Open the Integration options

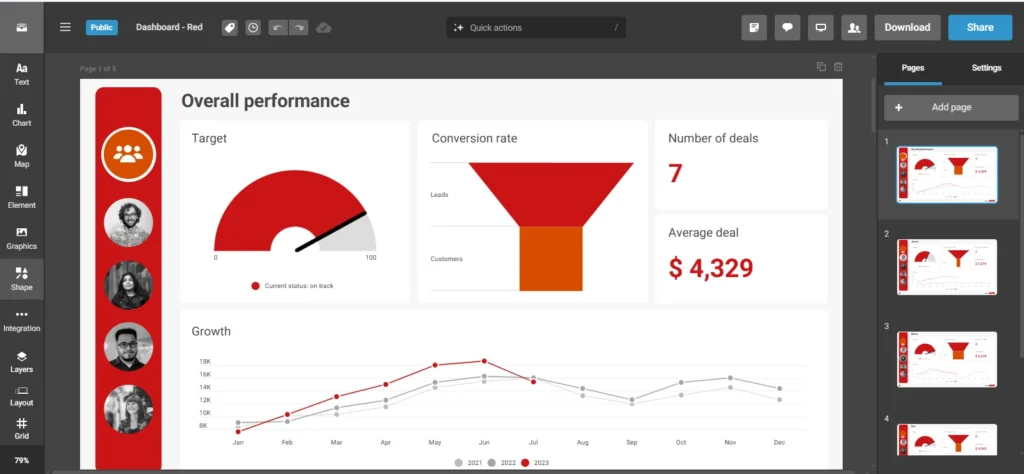[x=22, y=321]
